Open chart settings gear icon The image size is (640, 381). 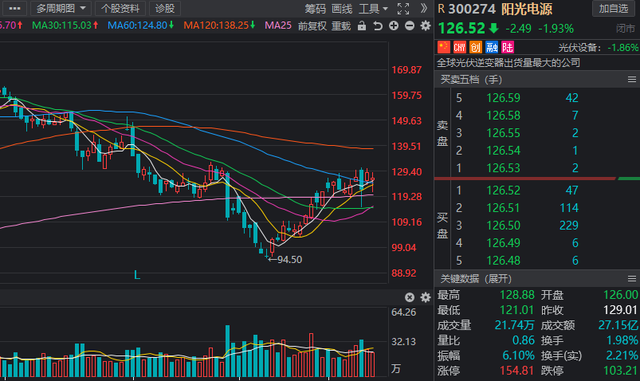(x=425, y=26)
